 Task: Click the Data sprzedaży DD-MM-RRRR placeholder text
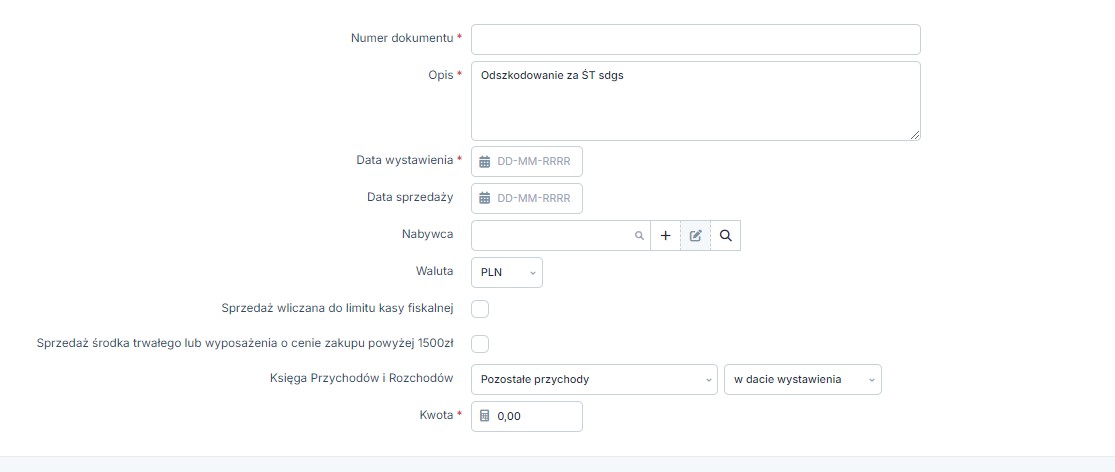[534, 198]
